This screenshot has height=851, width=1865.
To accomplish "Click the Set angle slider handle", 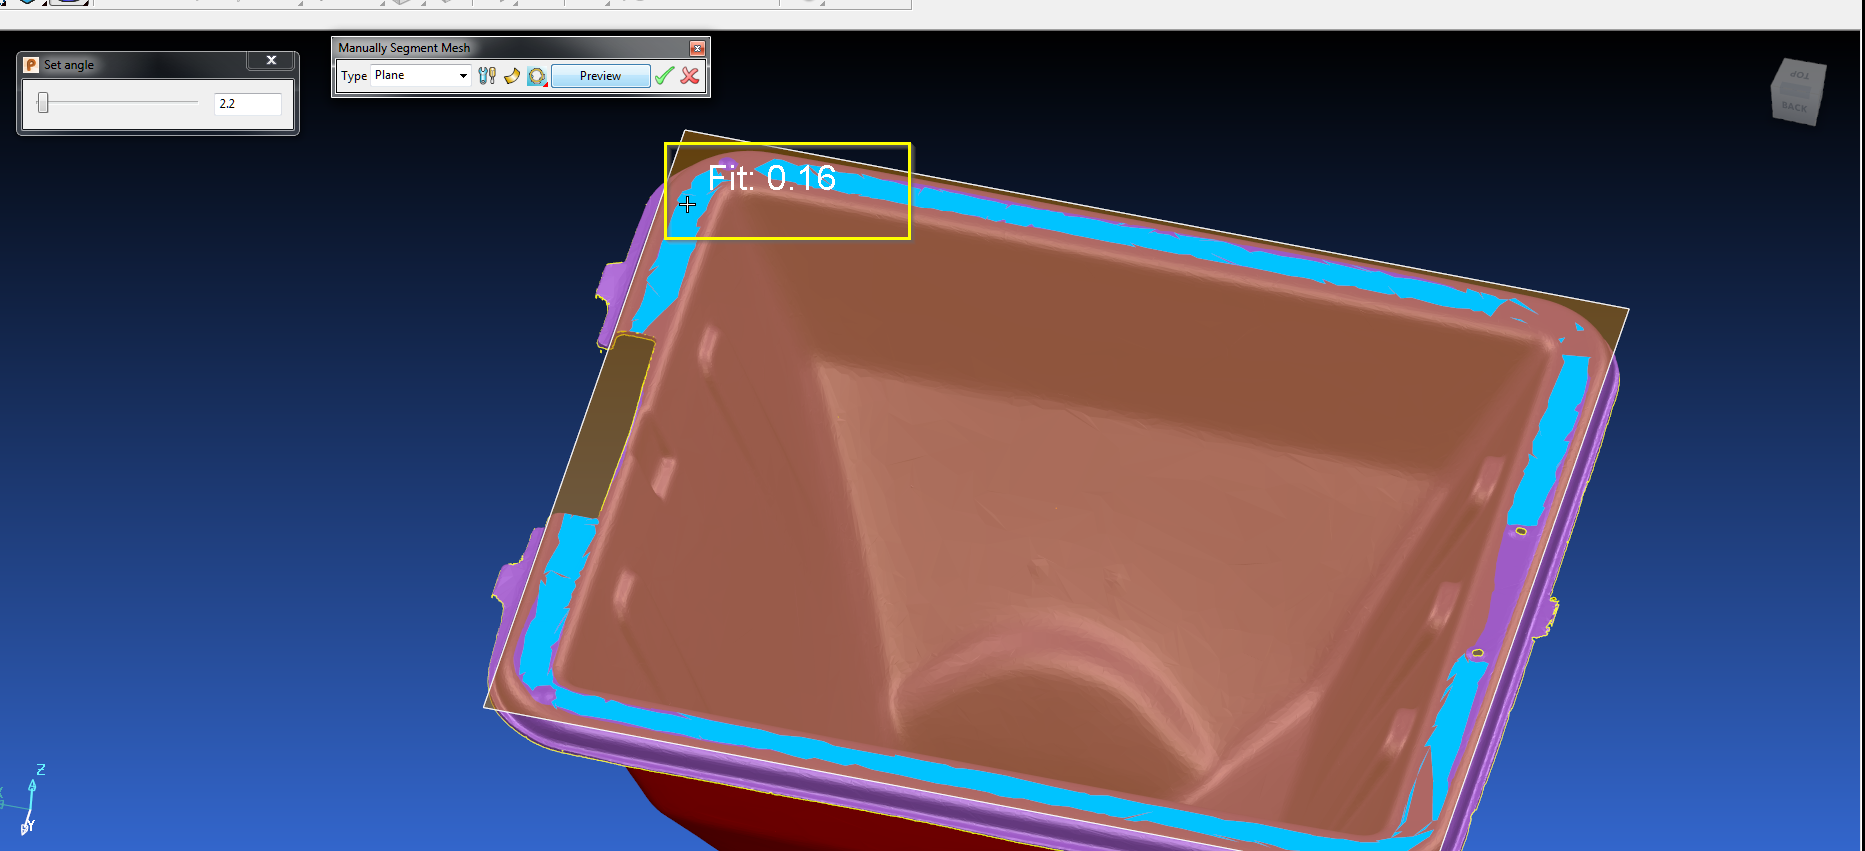I will (x=43, y=103).
